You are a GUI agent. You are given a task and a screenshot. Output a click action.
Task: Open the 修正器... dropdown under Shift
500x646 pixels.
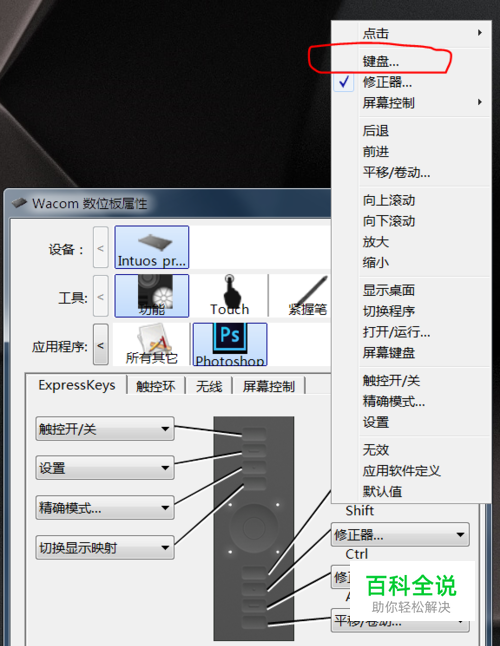400,535
